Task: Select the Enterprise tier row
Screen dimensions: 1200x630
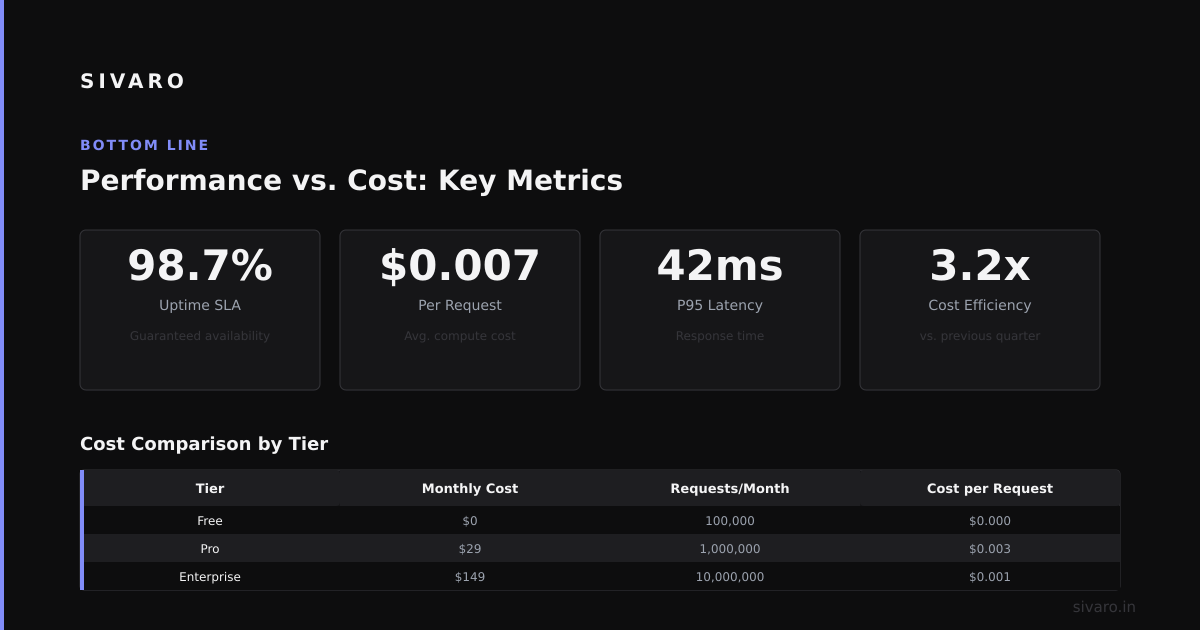Action: [602, 577]
